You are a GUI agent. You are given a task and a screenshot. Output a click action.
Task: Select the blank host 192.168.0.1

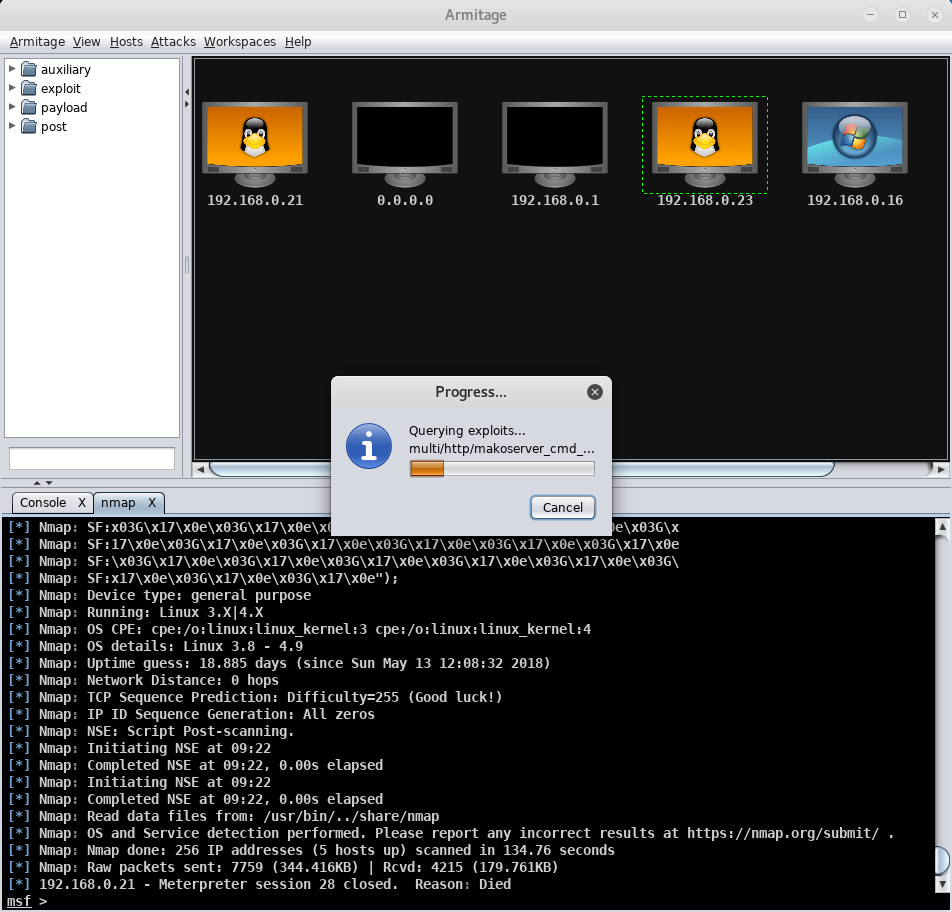(555, 145)
